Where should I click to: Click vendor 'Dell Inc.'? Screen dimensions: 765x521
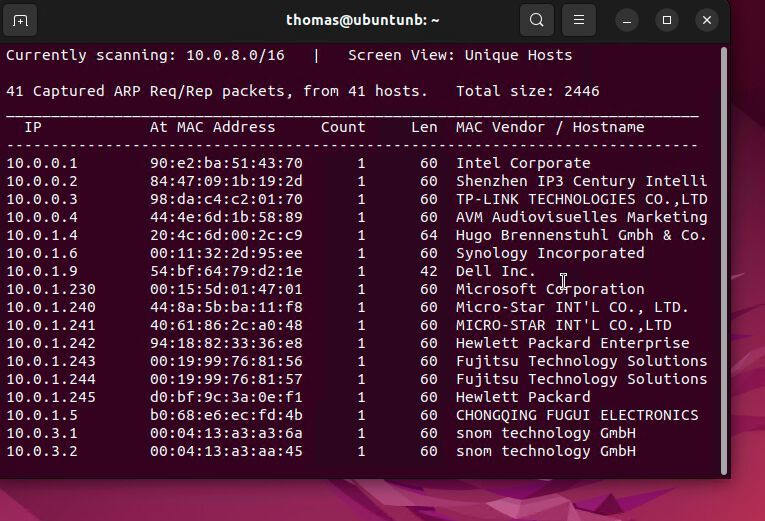tap(496, 271)
